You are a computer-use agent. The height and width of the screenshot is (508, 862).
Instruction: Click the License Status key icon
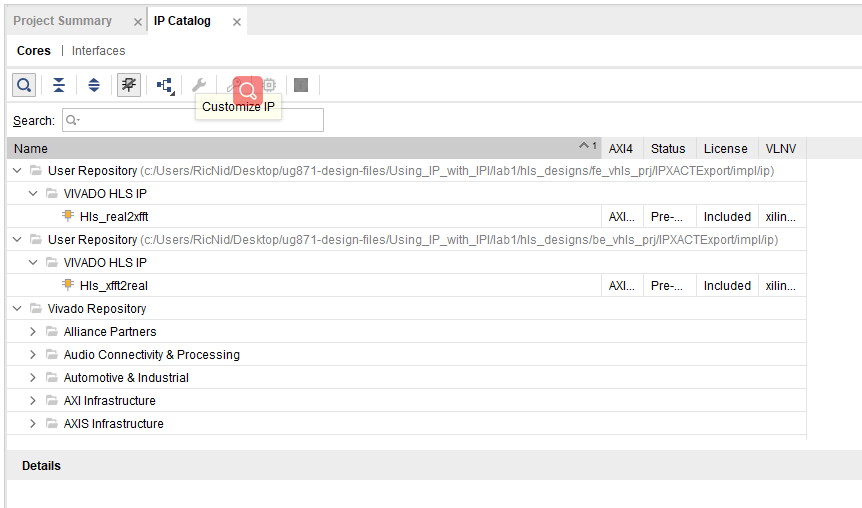coord(234,85)
